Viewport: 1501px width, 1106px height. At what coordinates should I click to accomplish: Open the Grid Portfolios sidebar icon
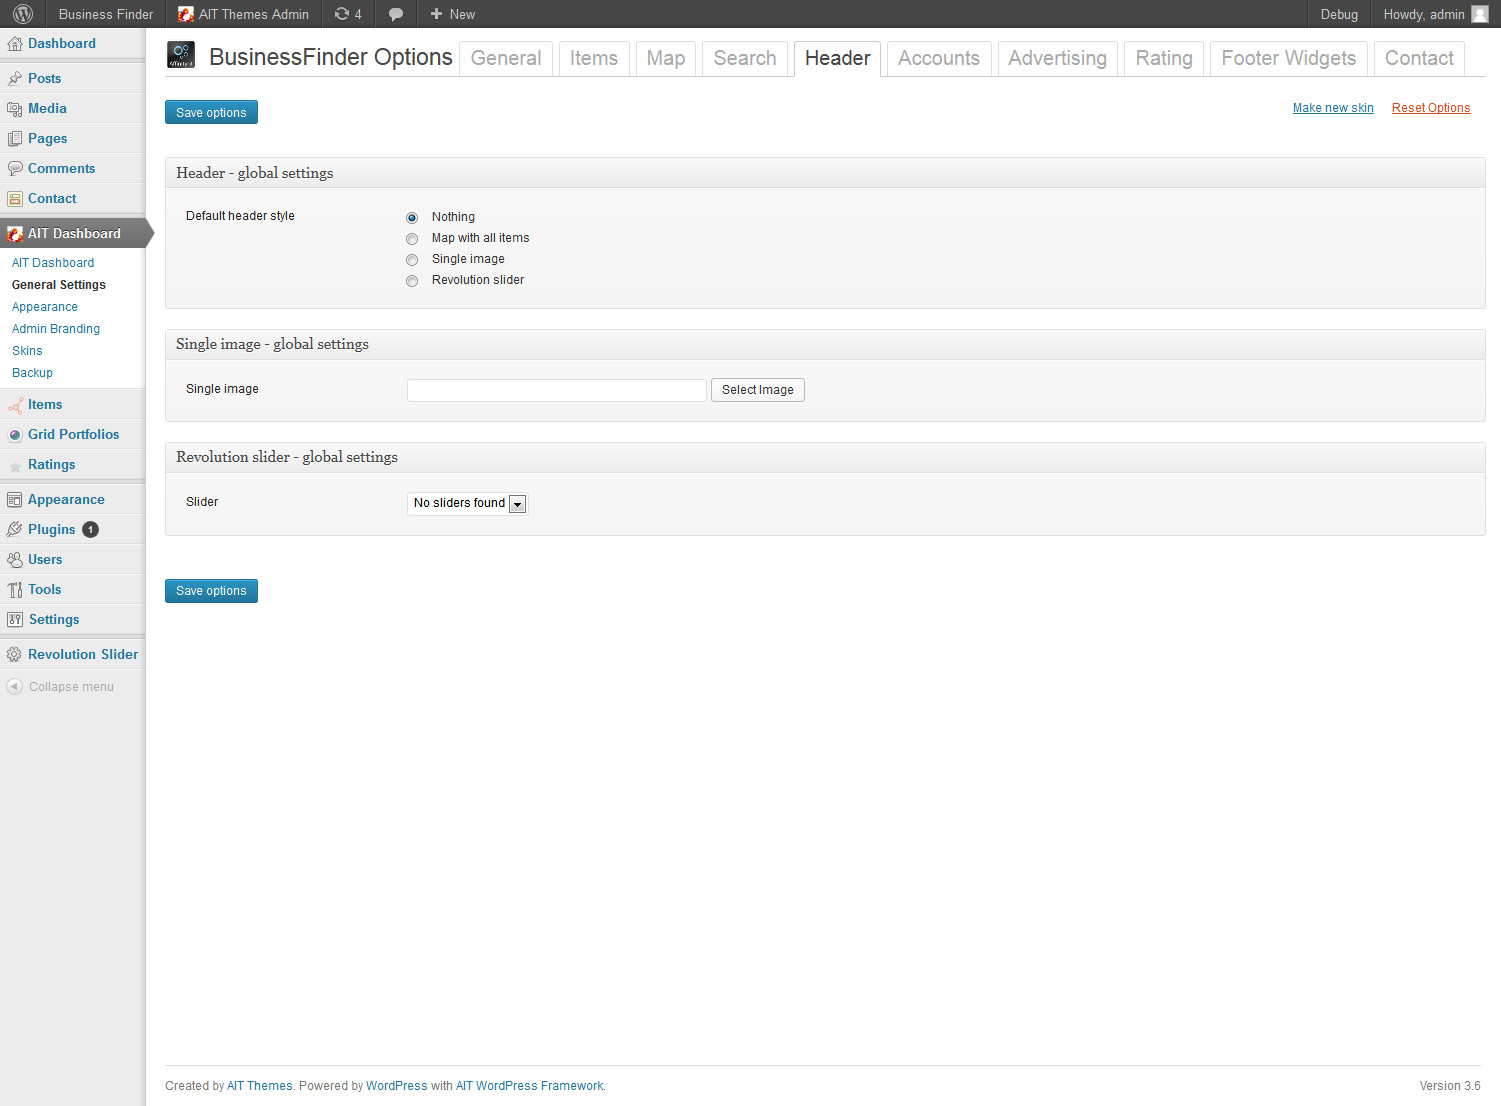coord(14,435)
